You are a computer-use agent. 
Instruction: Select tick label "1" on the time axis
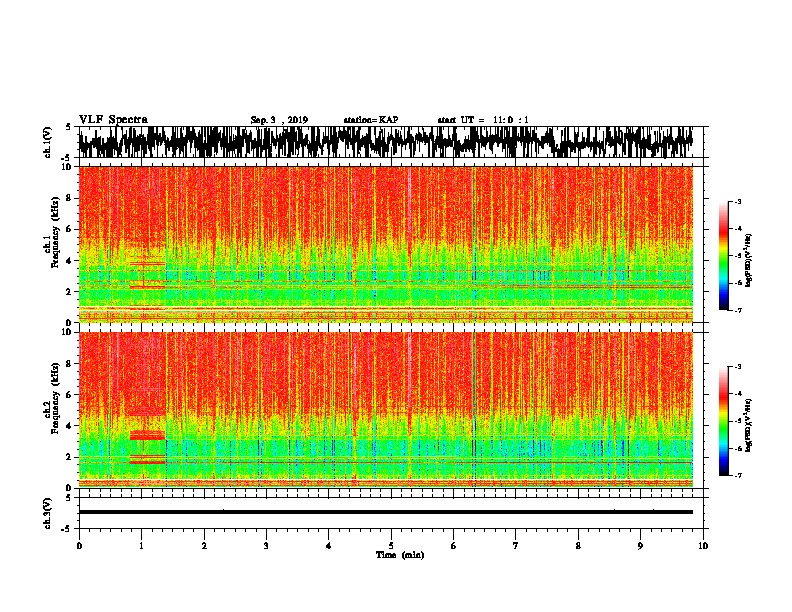coord(141,546)
